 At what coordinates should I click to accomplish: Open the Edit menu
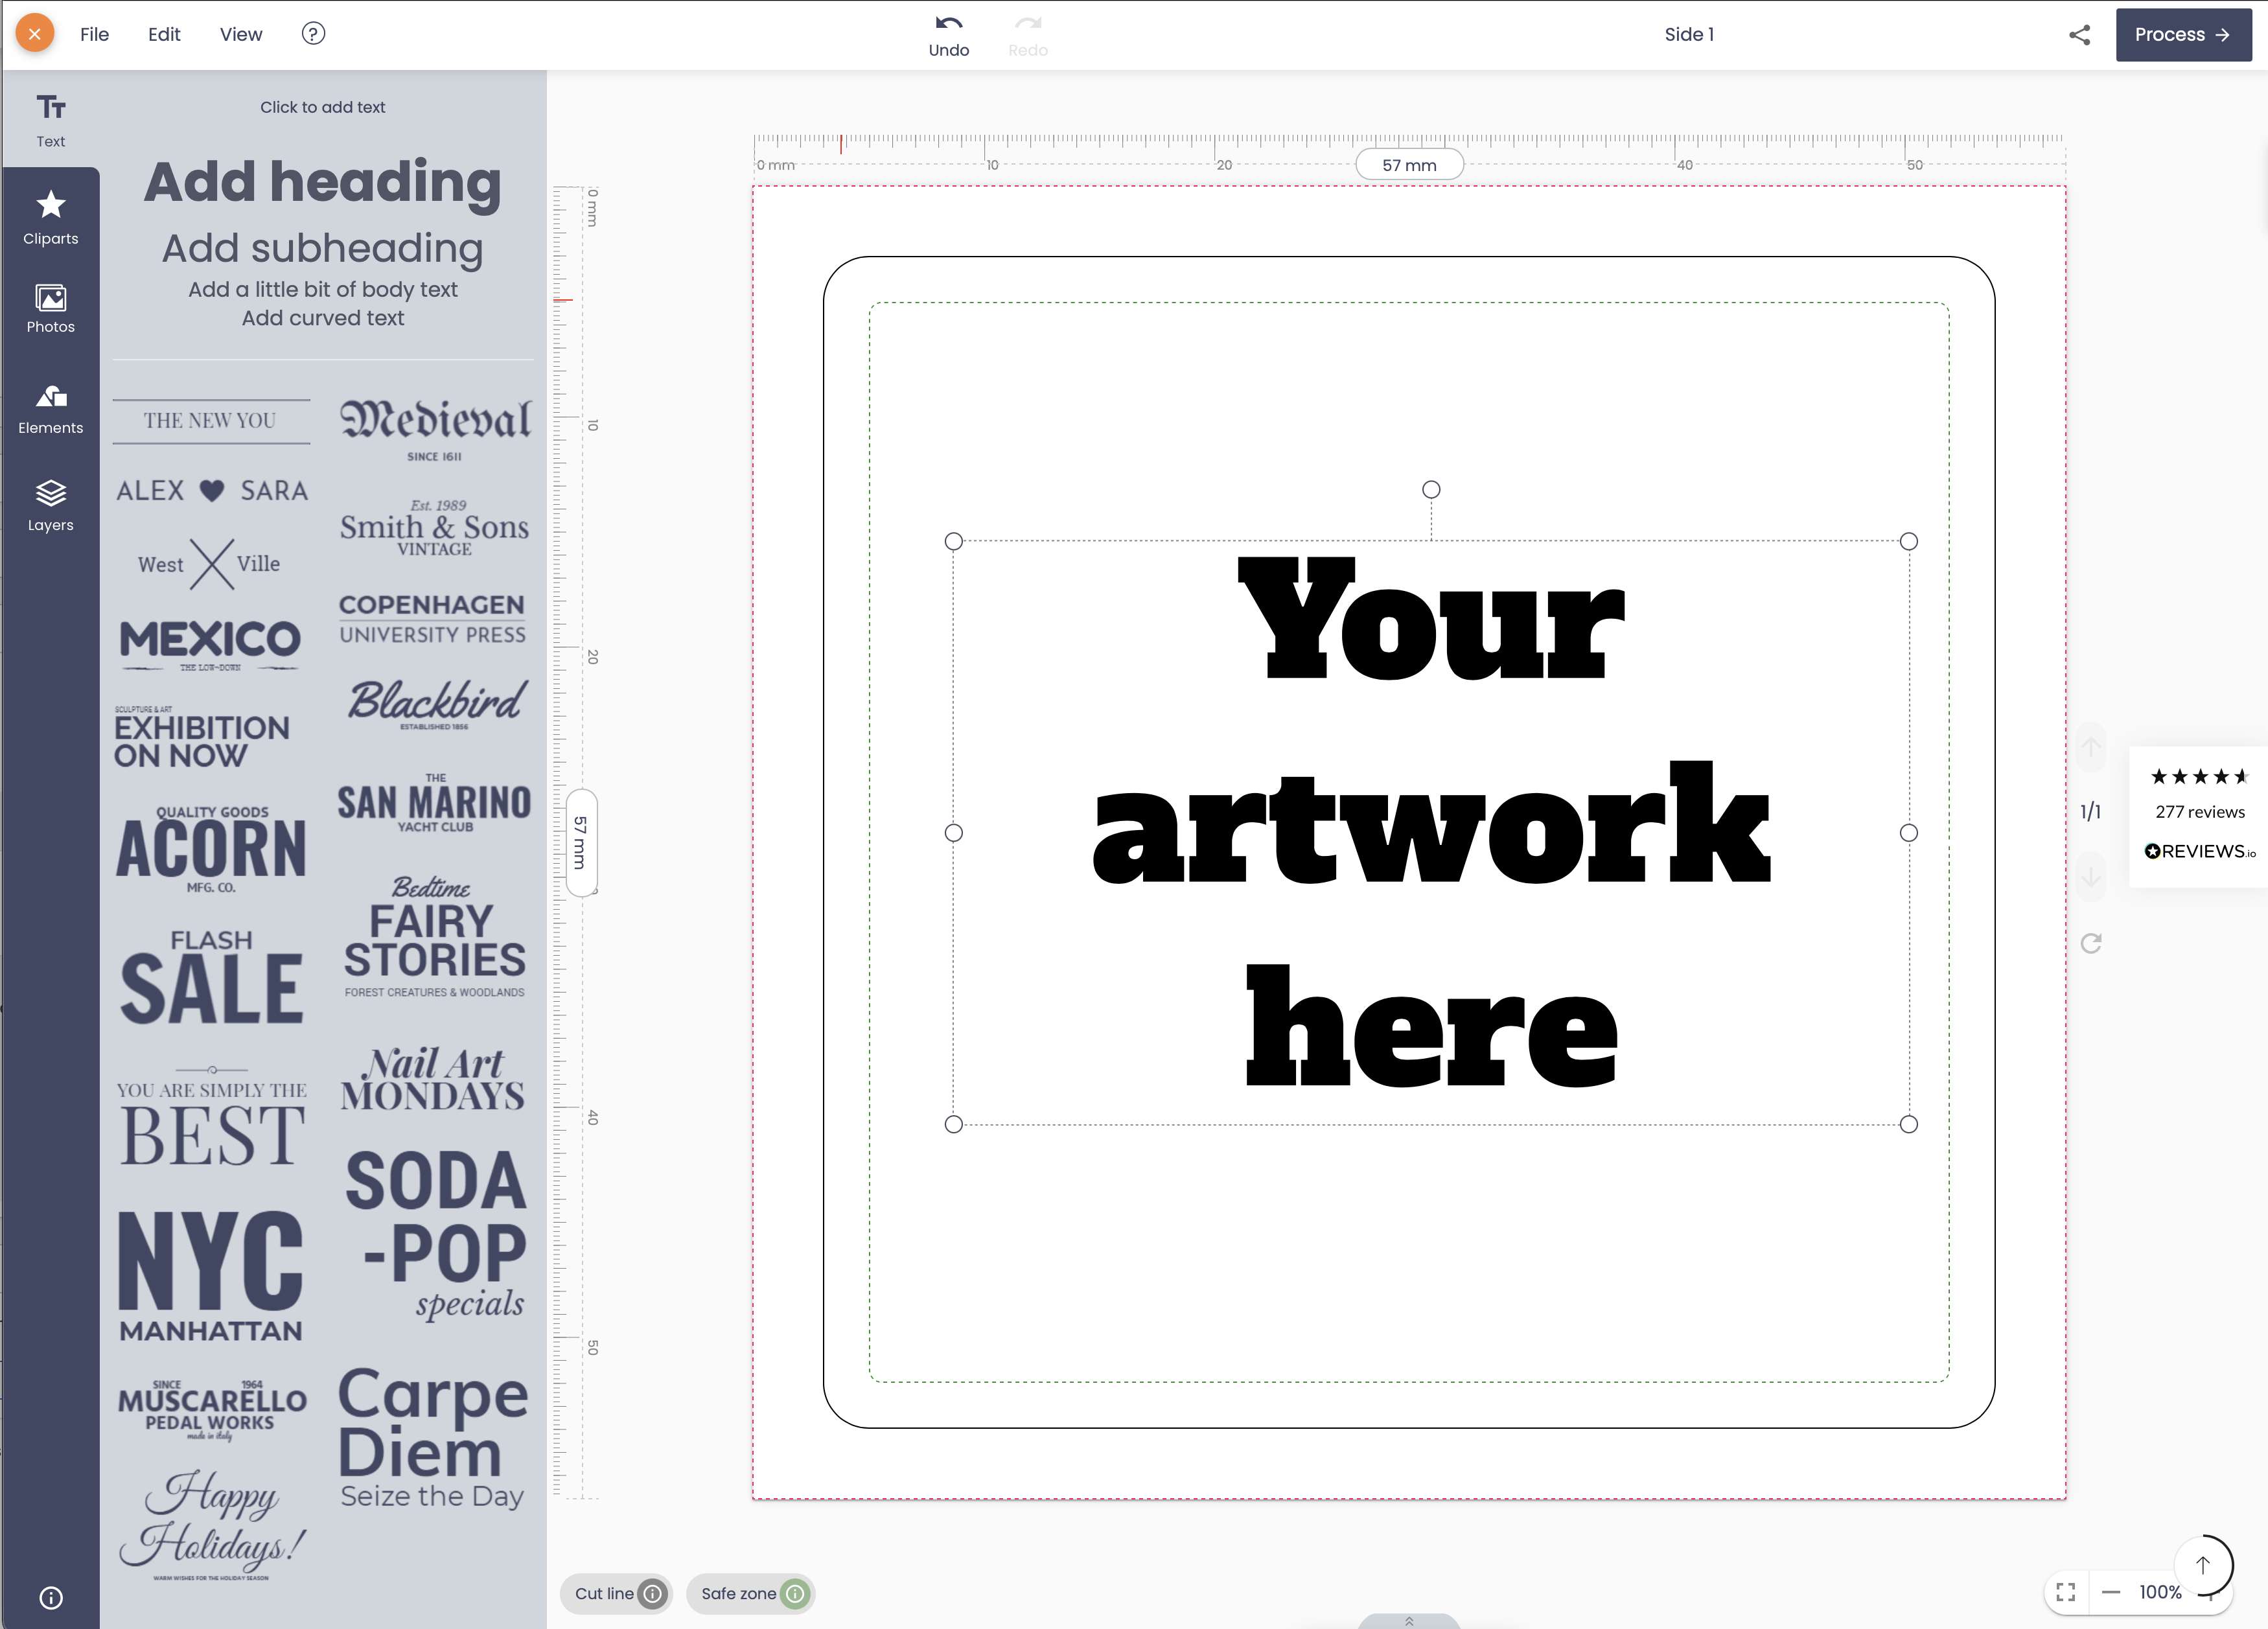coord(164,34)
